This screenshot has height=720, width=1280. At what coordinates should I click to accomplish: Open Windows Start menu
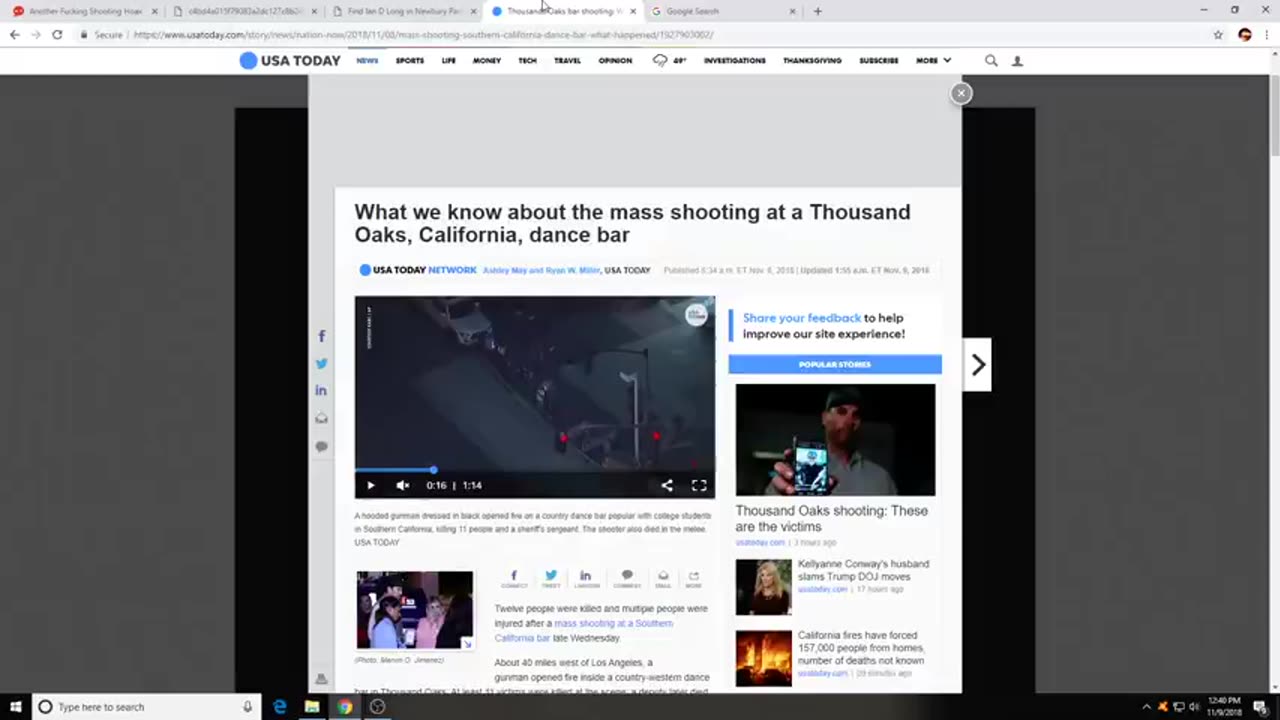pos(16,706)
